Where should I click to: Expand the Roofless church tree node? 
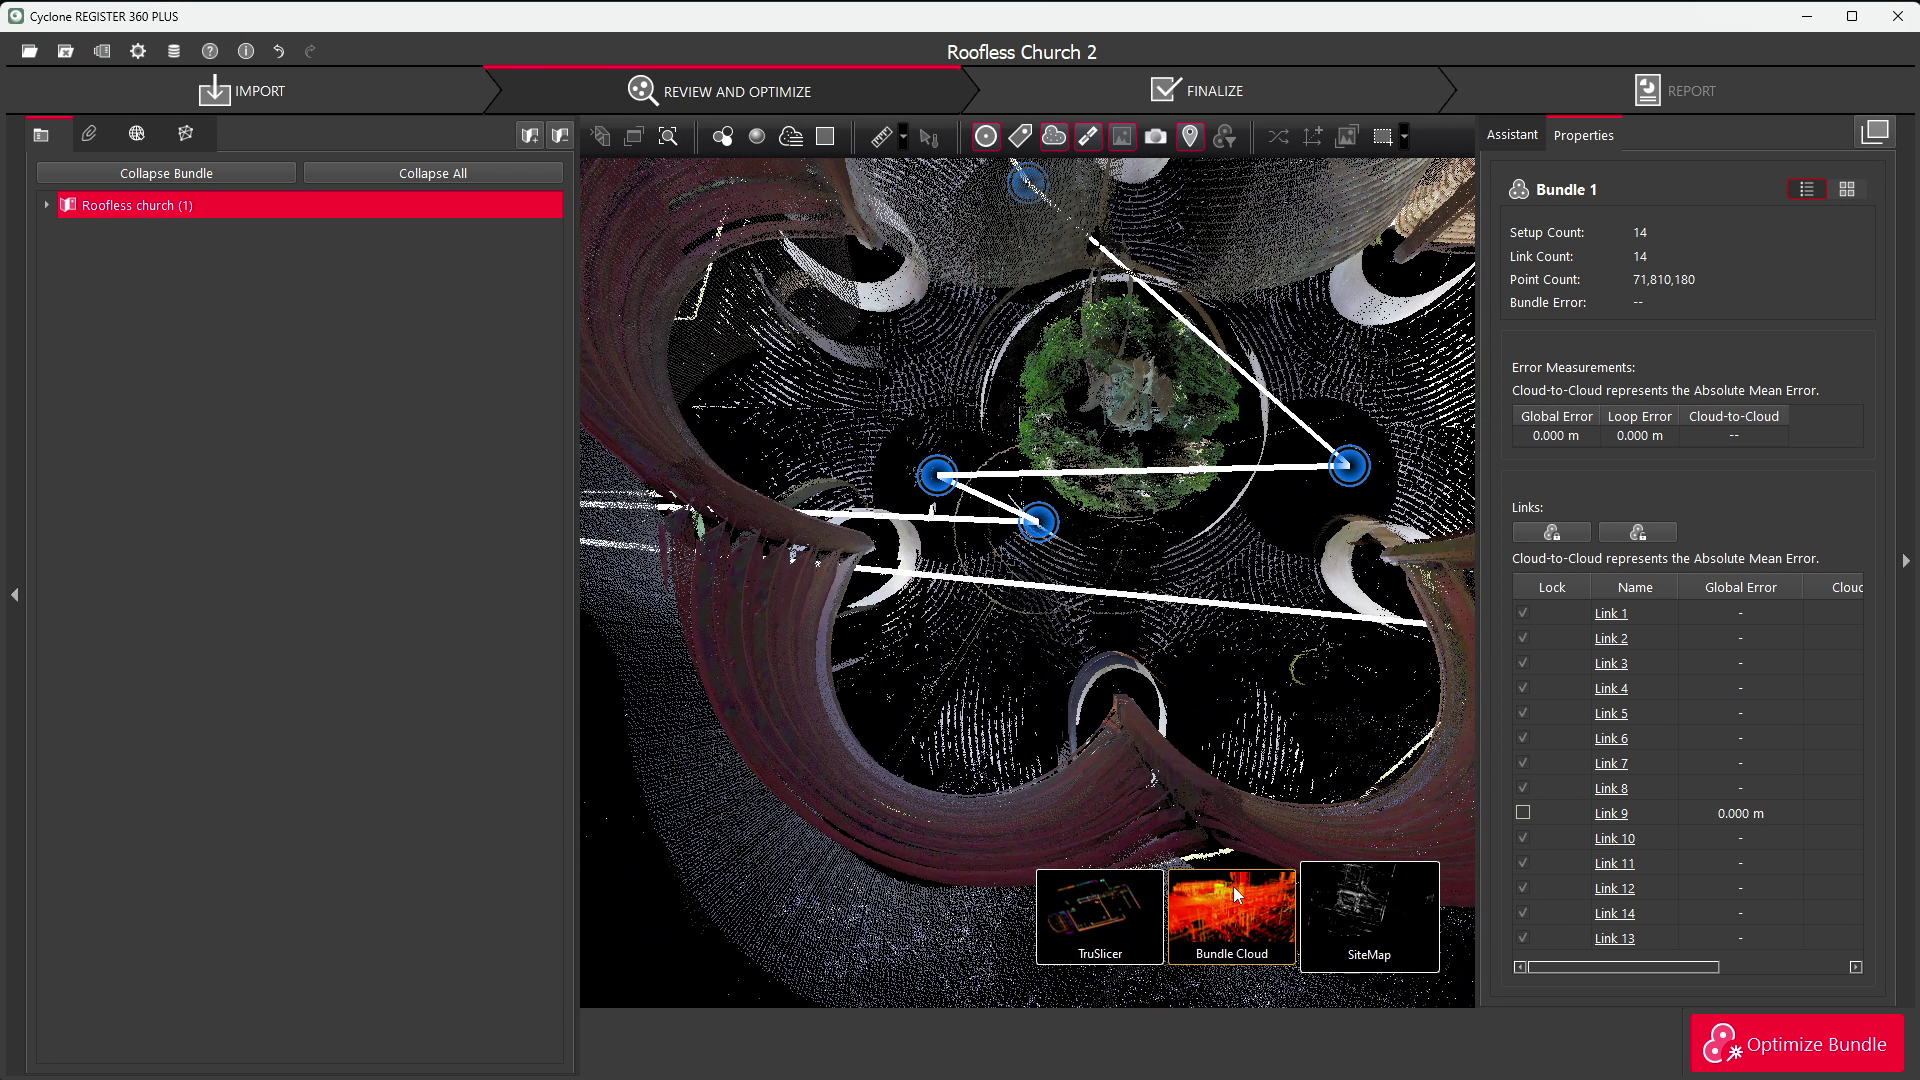tap(46, 205)
